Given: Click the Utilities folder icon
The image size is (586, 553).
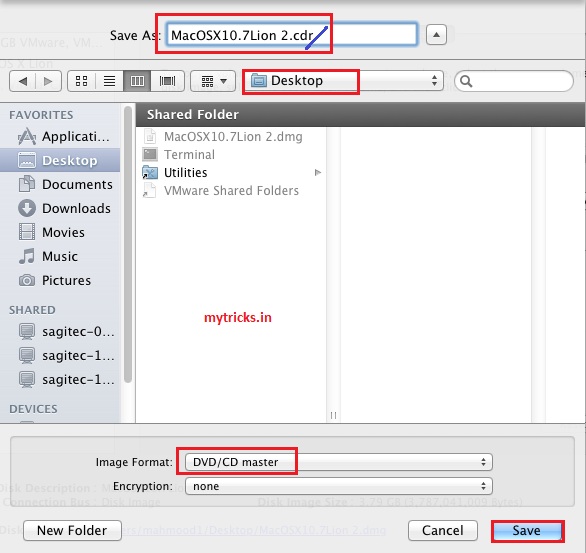Looking at the screenshot, I should click(150, 173).
